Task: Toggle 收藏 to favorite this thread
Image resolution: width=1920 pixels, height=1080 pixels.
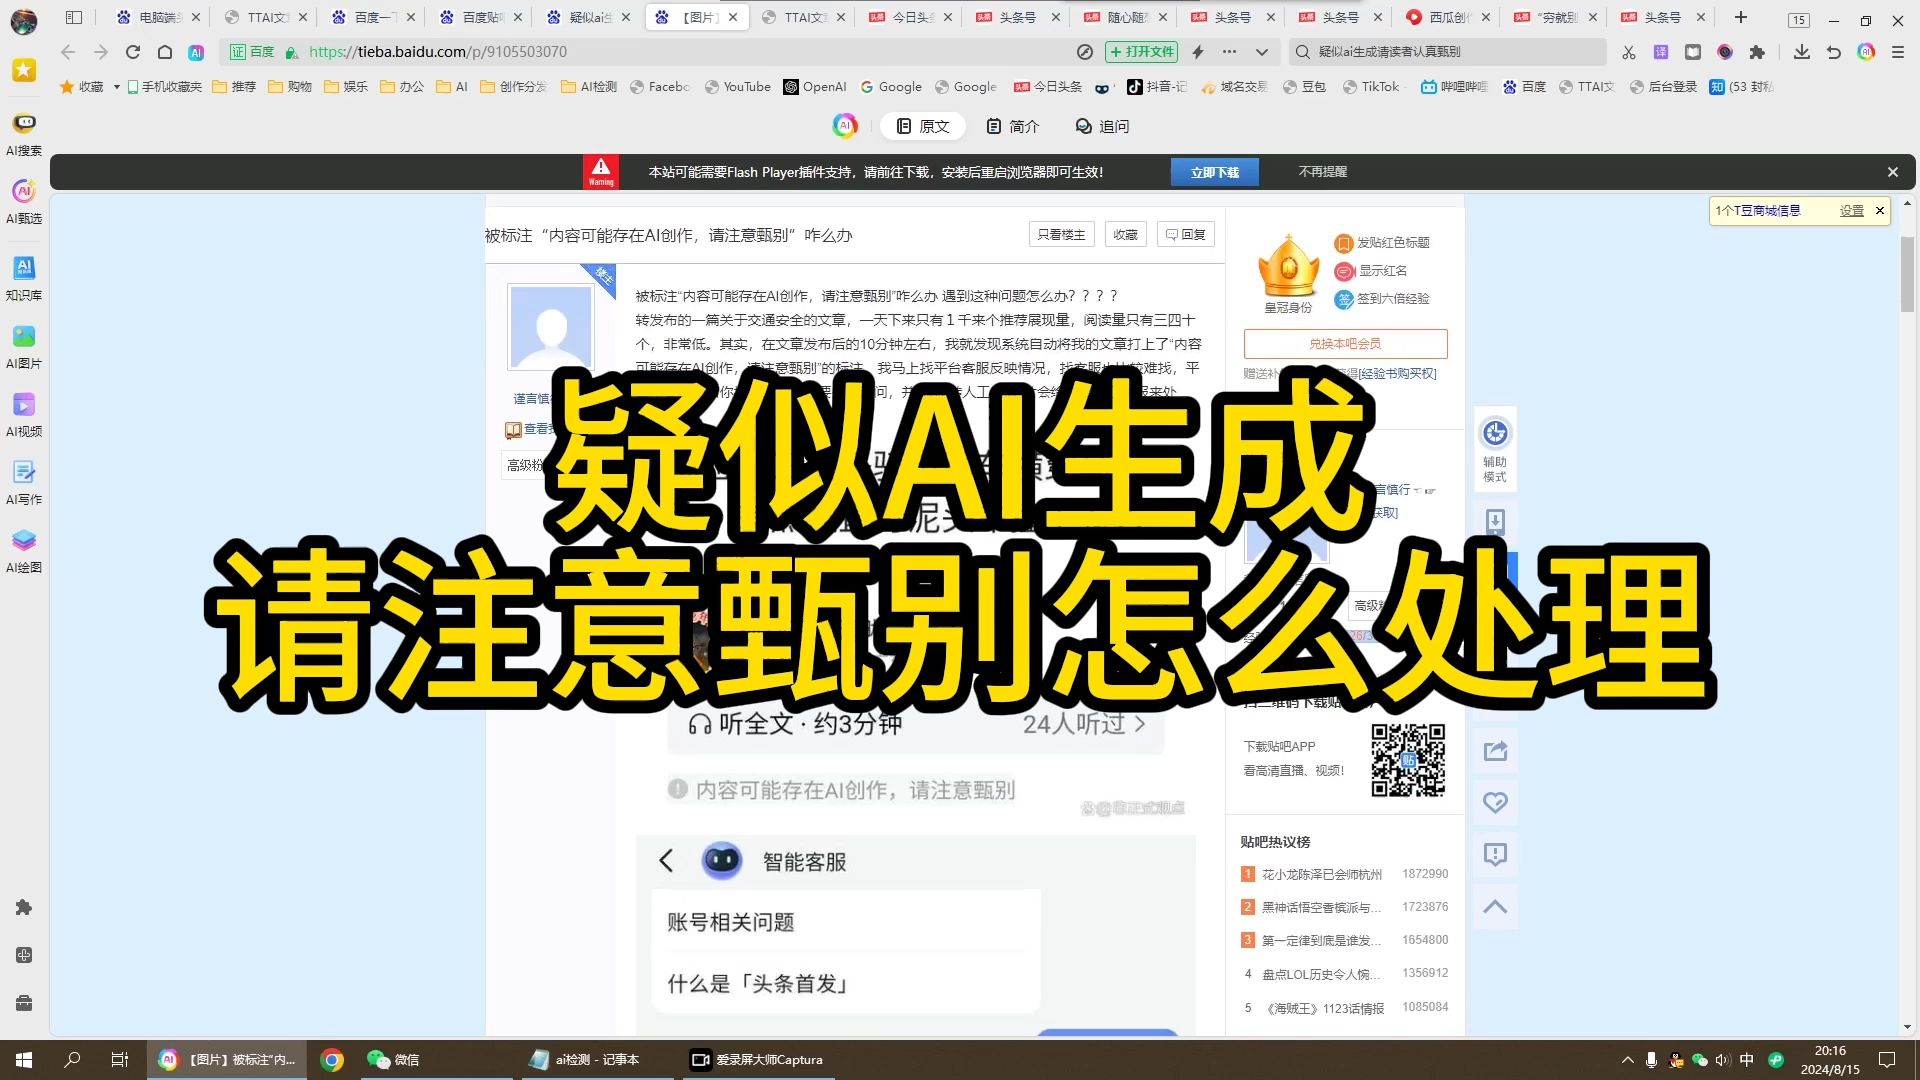Action: (1124, 234)
